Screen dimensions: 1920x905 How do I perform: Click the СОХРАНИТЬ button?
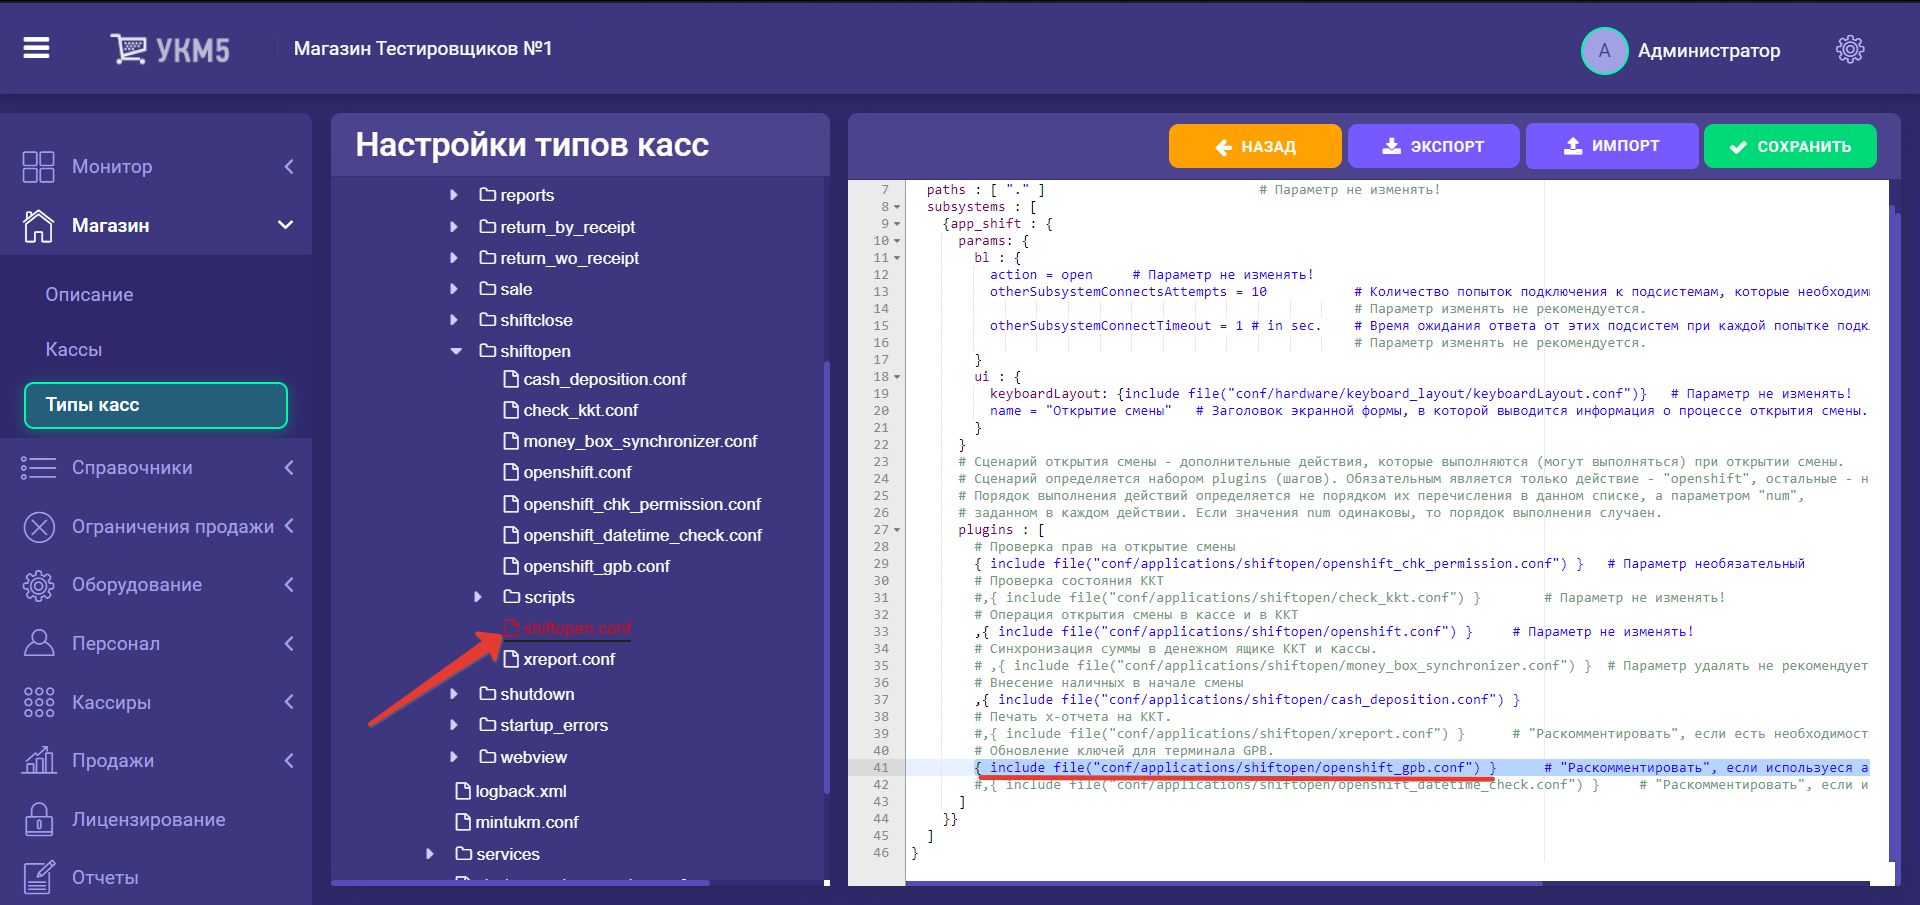click(x=1790, y=146)
